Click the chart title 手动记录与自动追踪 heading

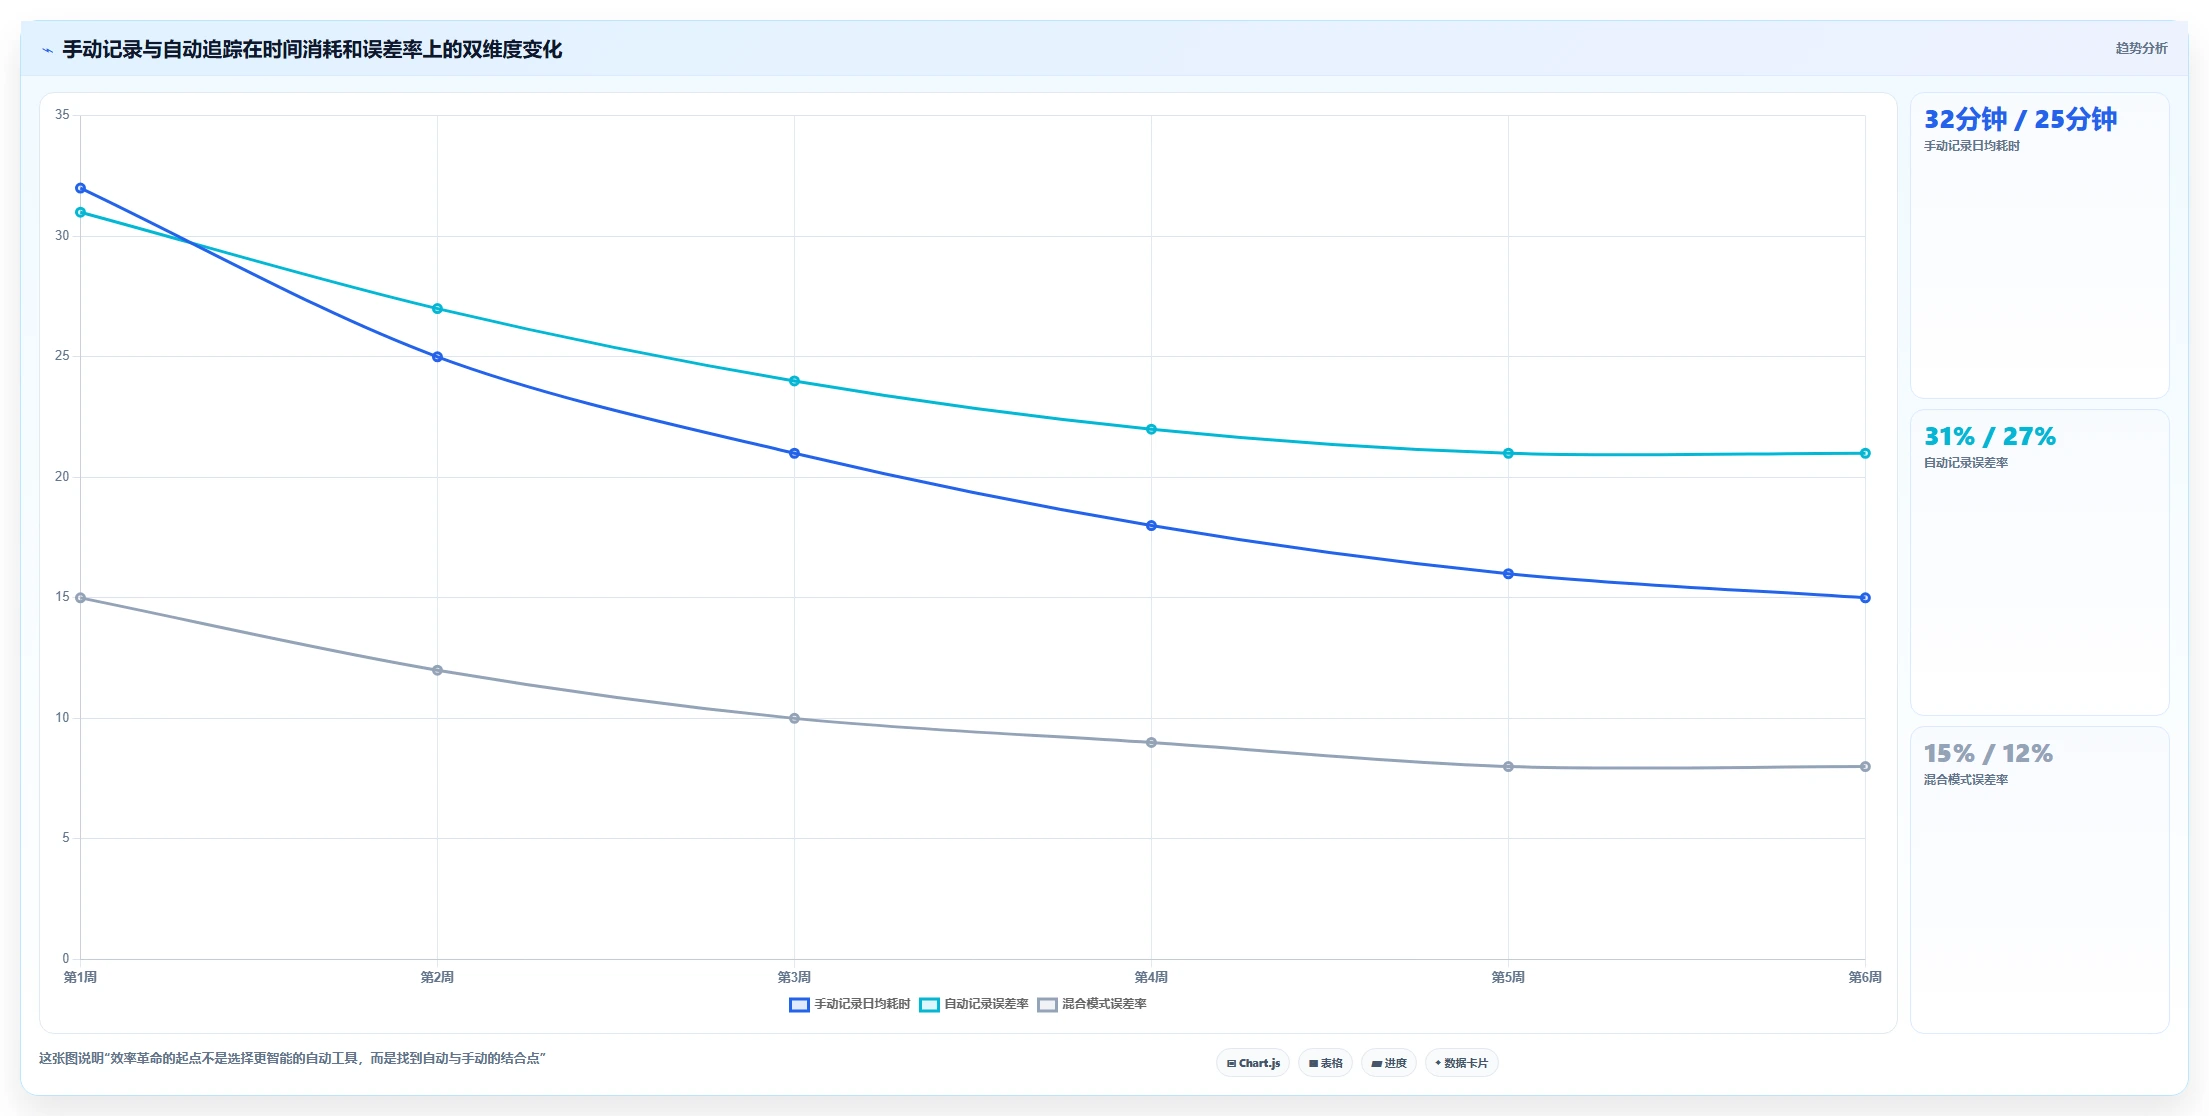tap(312, 50)
